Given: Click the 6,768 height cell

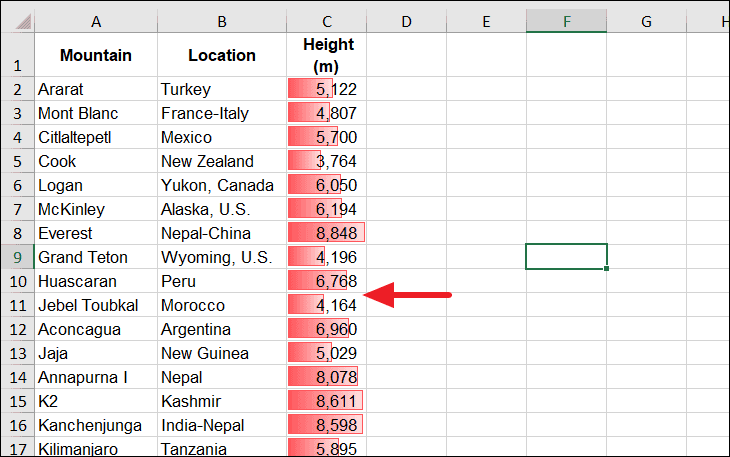Looking at the screenshot, I should (327, 281).
